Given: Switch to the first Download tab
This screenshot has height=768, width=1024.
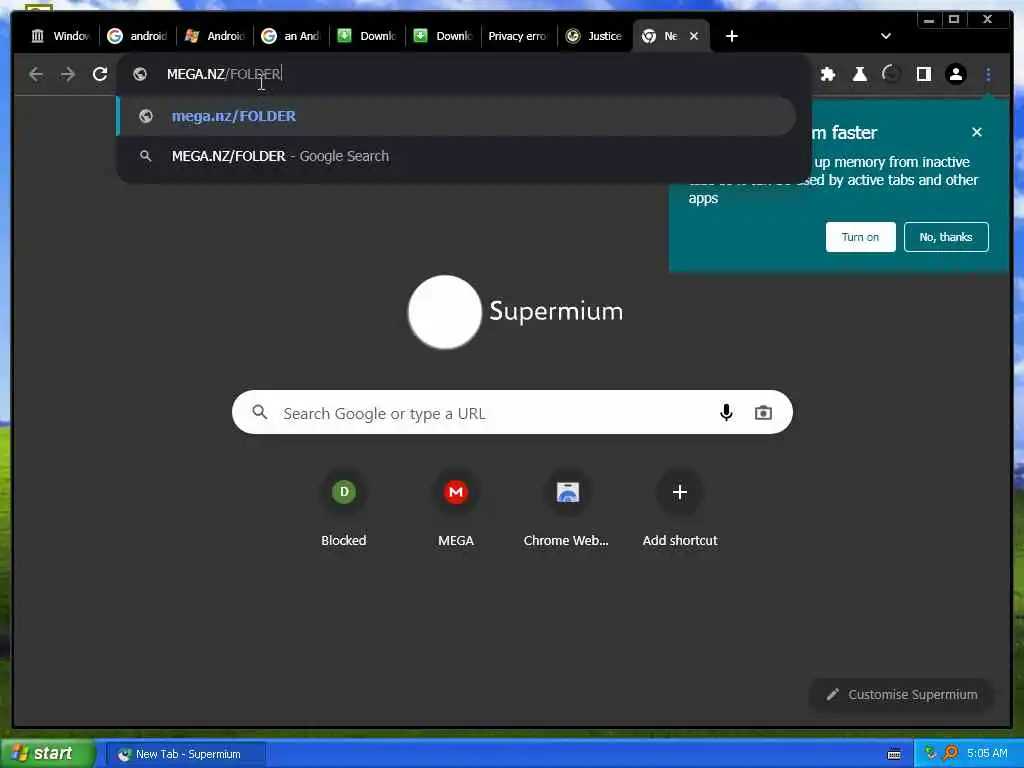Looking at the screenshot, I should (x=367, y=36).
